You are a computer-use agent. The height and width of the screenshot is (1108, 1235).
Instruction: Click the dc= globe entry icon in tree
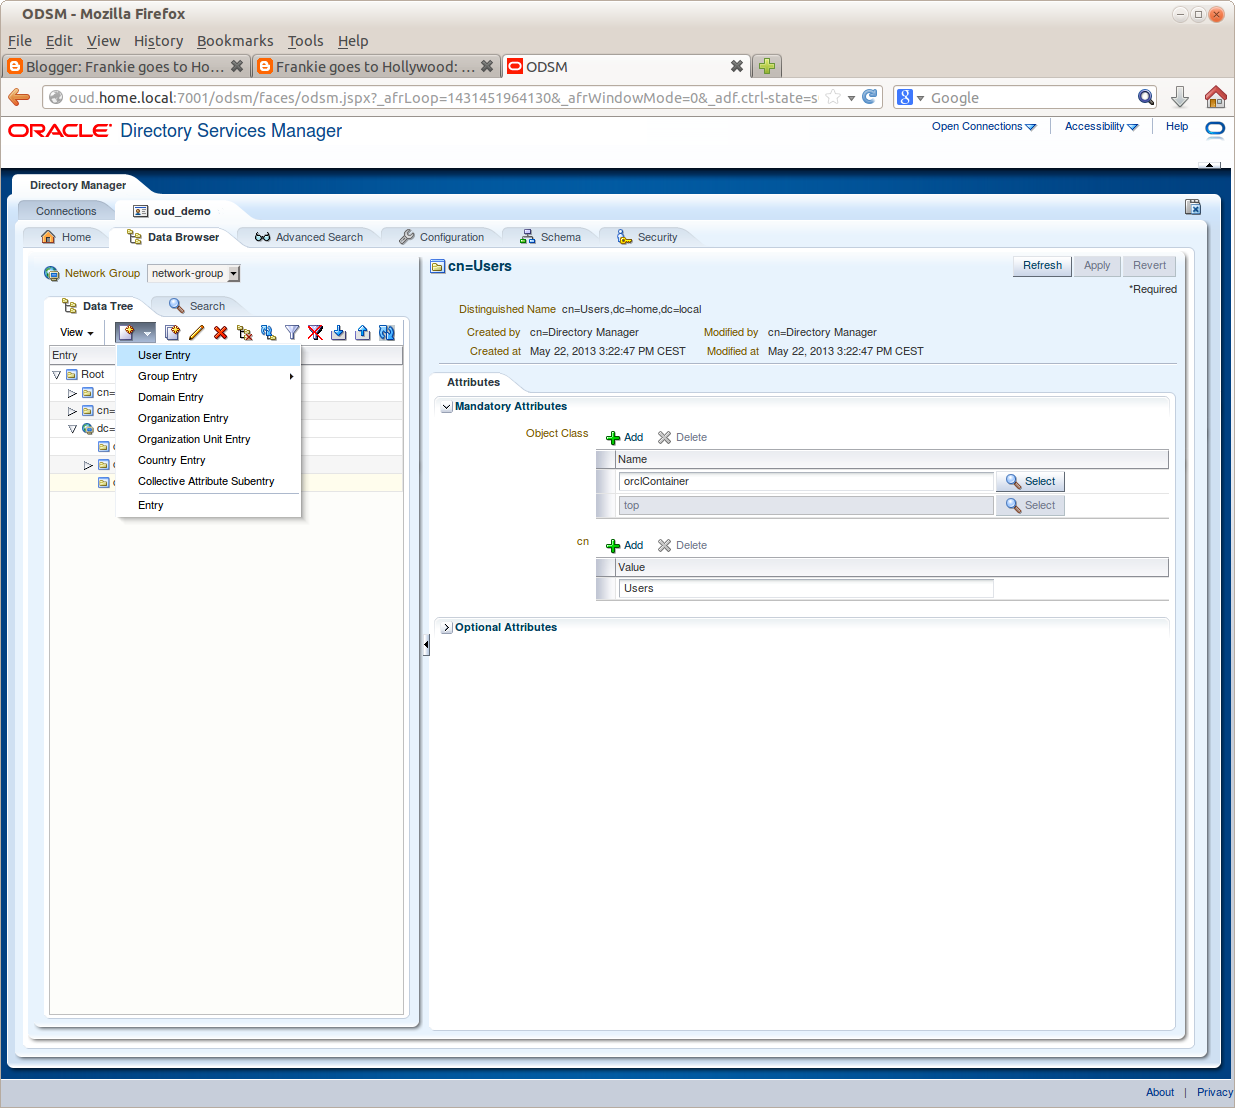pyautogui.click(x=88, y=429)
